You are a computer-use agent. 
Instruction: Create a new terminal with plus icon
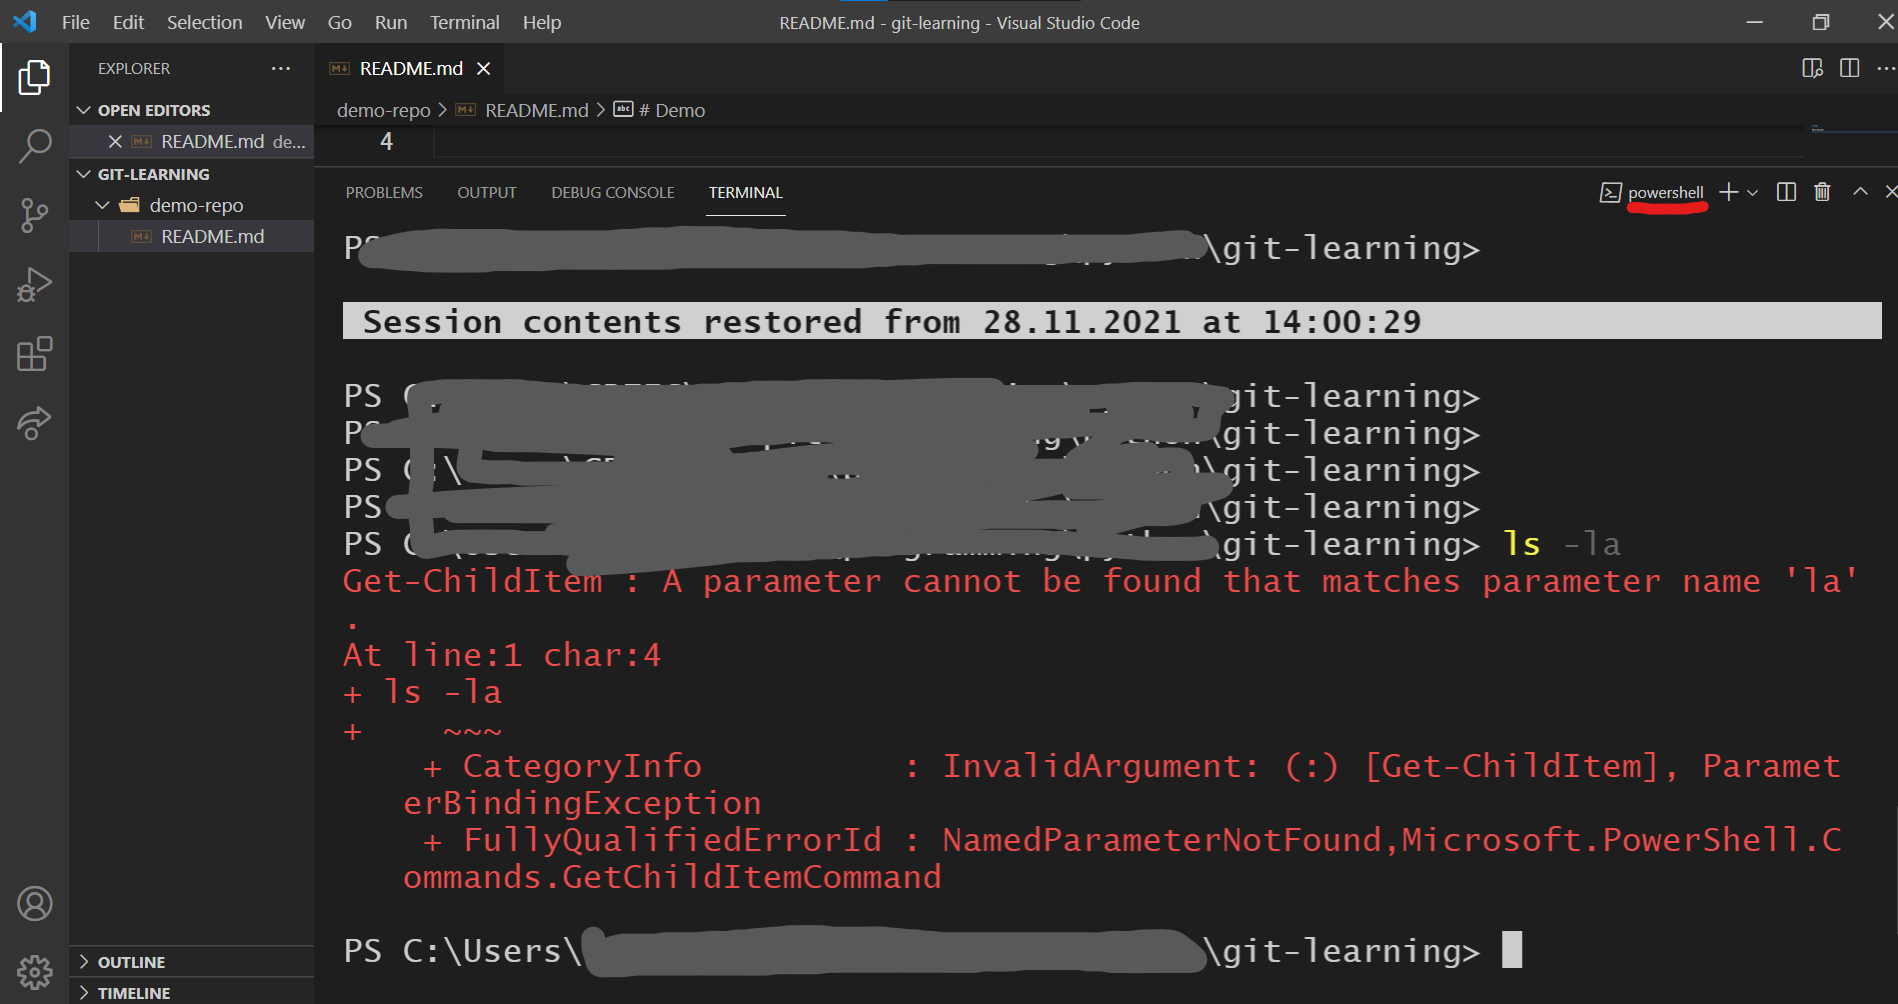[1728, 192]
